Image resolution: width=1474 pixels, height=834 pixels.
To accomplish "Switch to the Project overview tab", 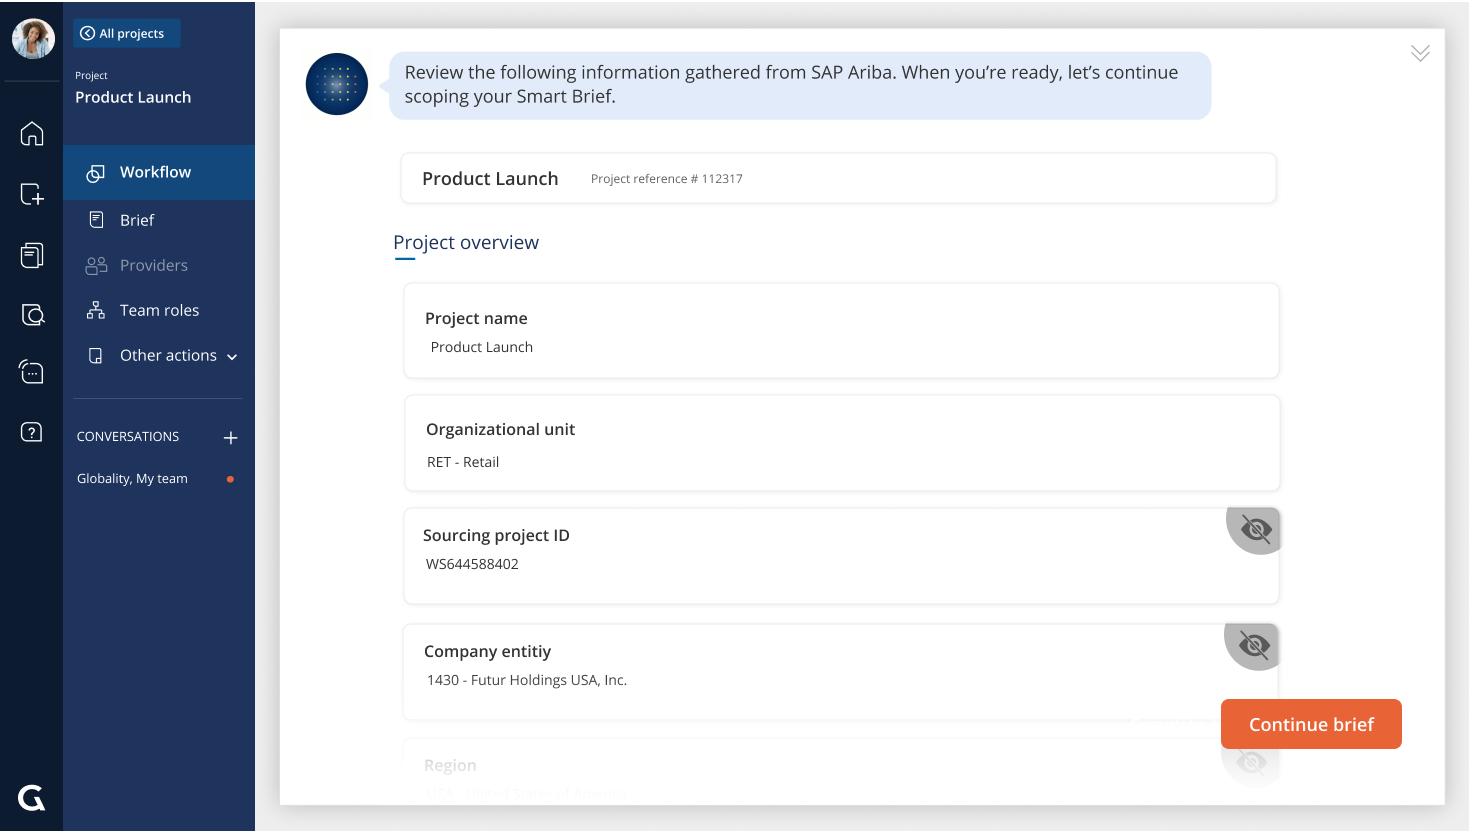I will pos(466,242).
